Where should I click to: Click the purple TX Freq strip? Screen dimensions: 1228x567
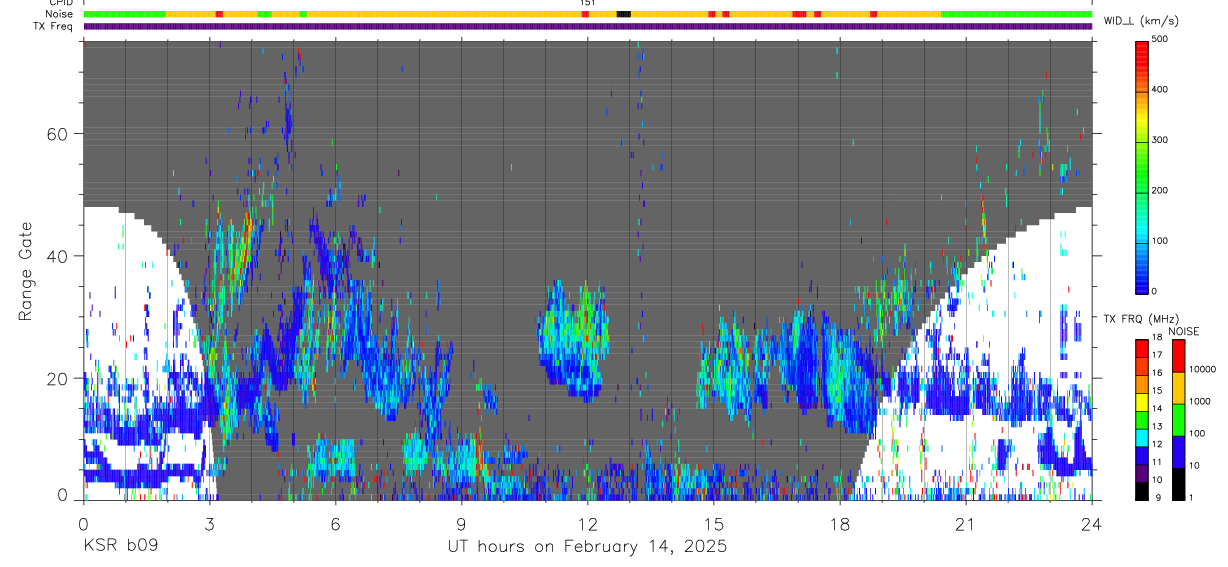(x=587, y=27)
